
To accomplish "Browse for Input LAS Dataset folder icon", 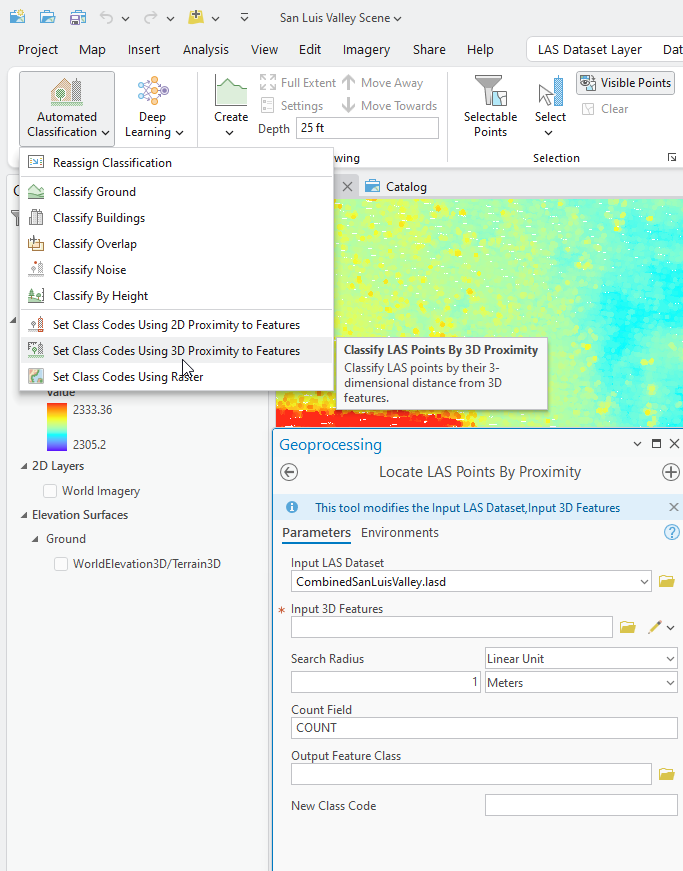I will tap(666, 582).
